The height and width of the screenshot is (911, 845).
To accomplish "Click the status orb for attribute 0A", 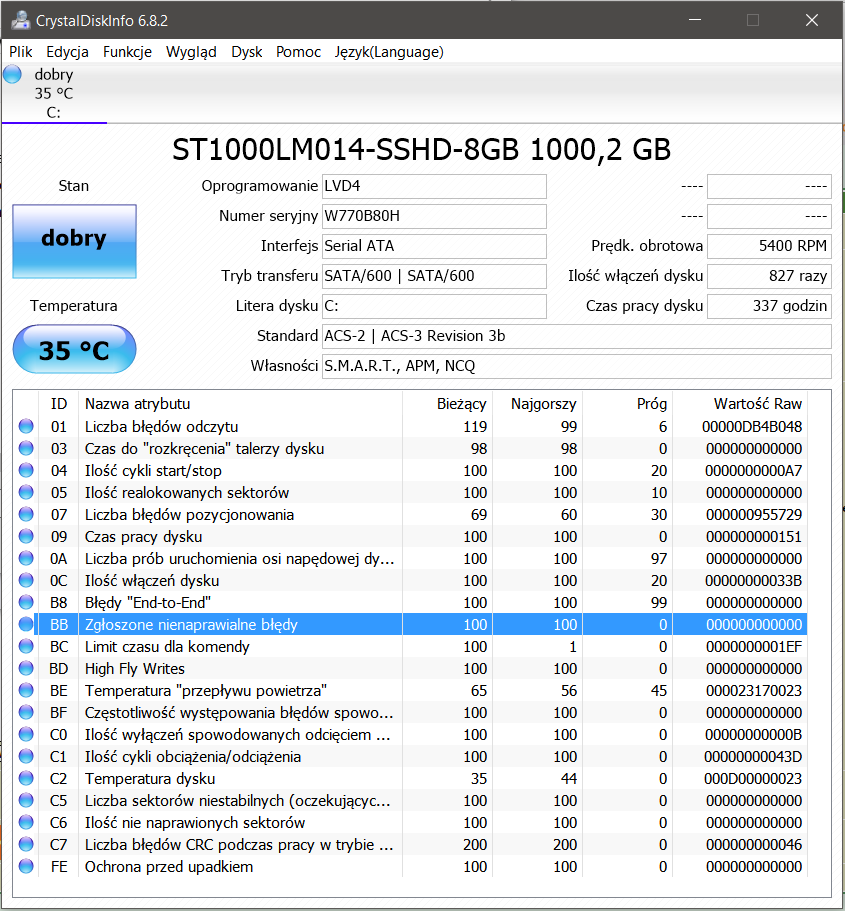I will click(x=26, y=559).
